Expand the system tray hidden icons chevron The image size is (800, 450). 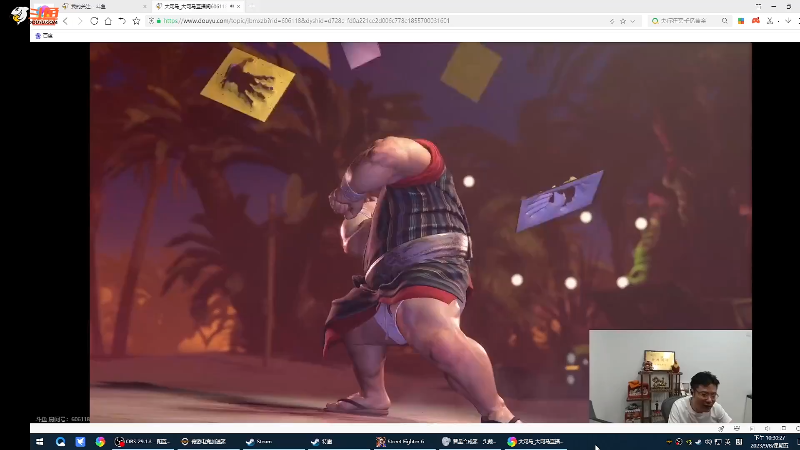point(669,442)
